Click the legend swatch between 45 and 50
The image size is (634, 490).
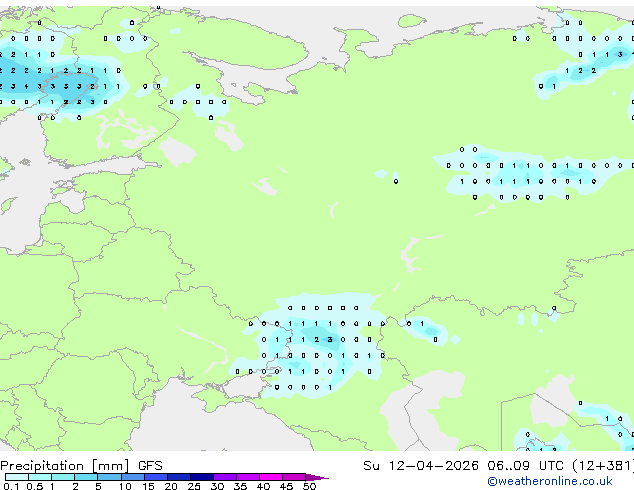click(294, 477)
